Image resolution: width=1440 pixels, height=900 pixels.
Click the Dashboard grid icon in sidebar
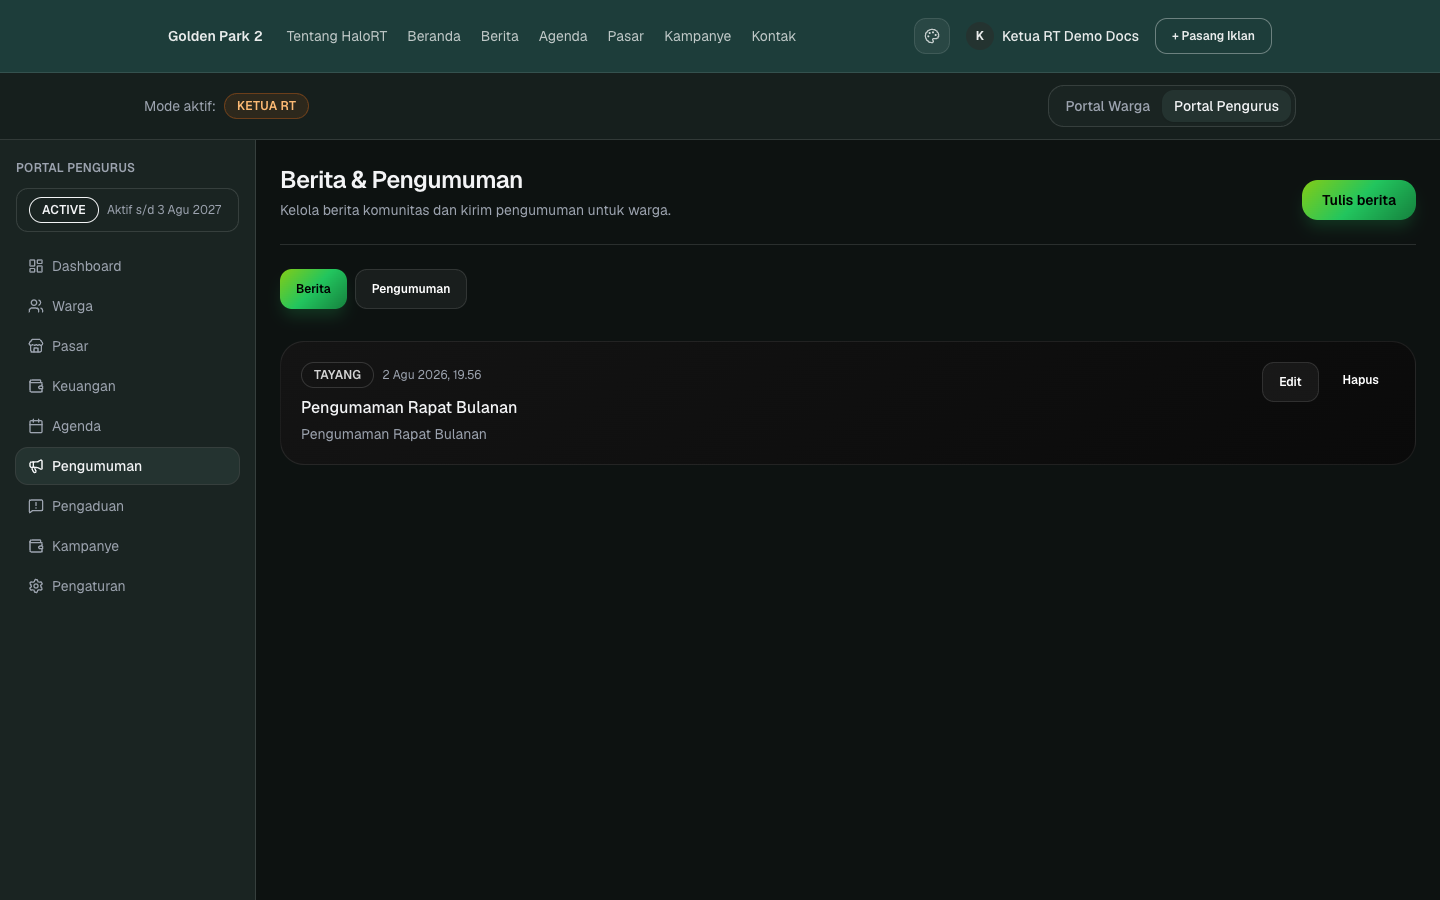36,266
